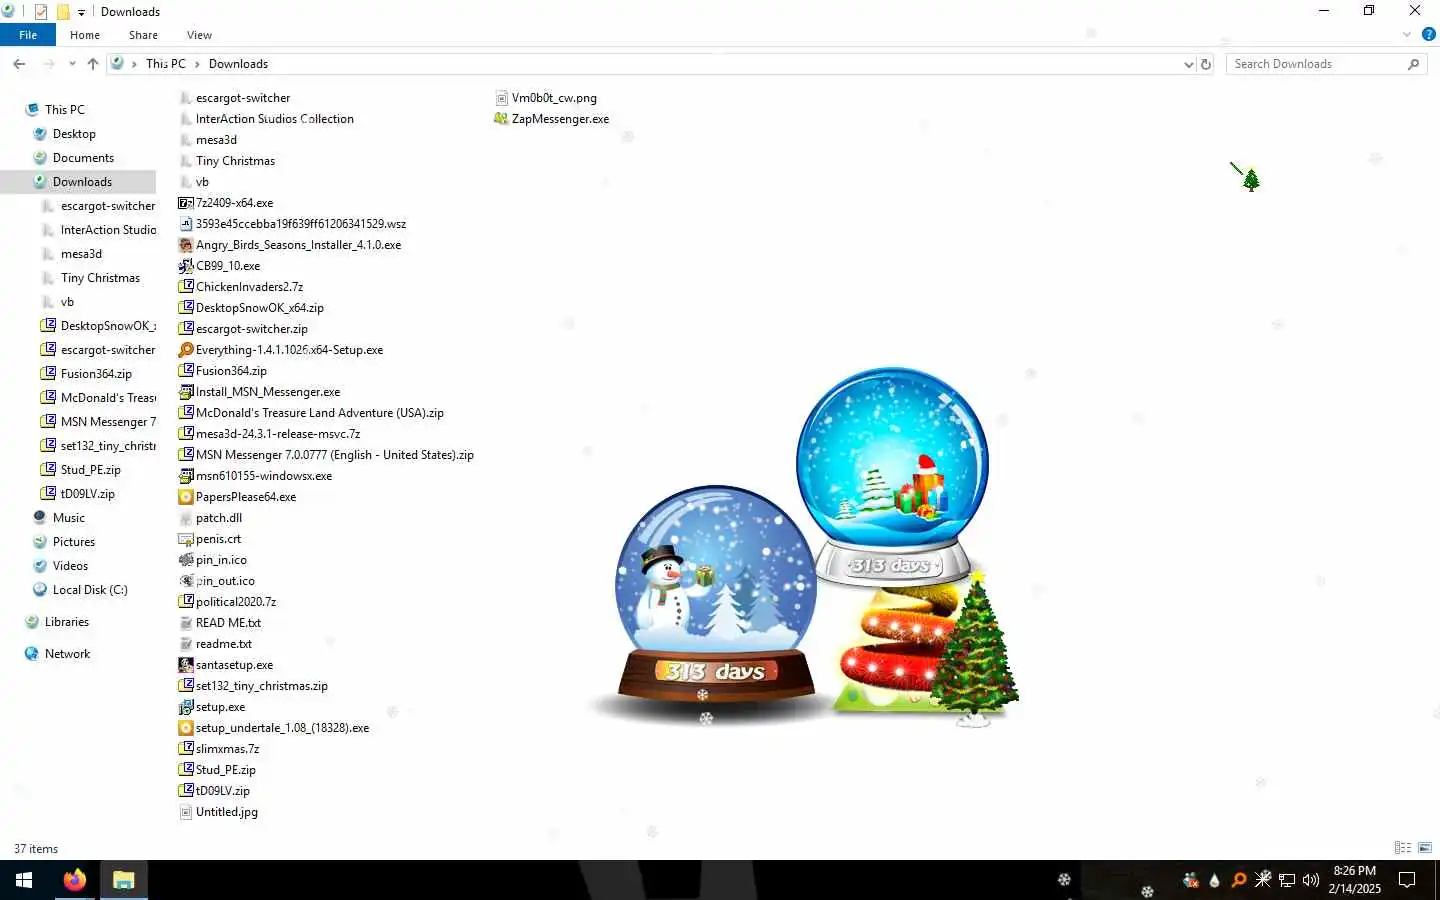Open Libraries in navigation pane

[x=66, y=622]
